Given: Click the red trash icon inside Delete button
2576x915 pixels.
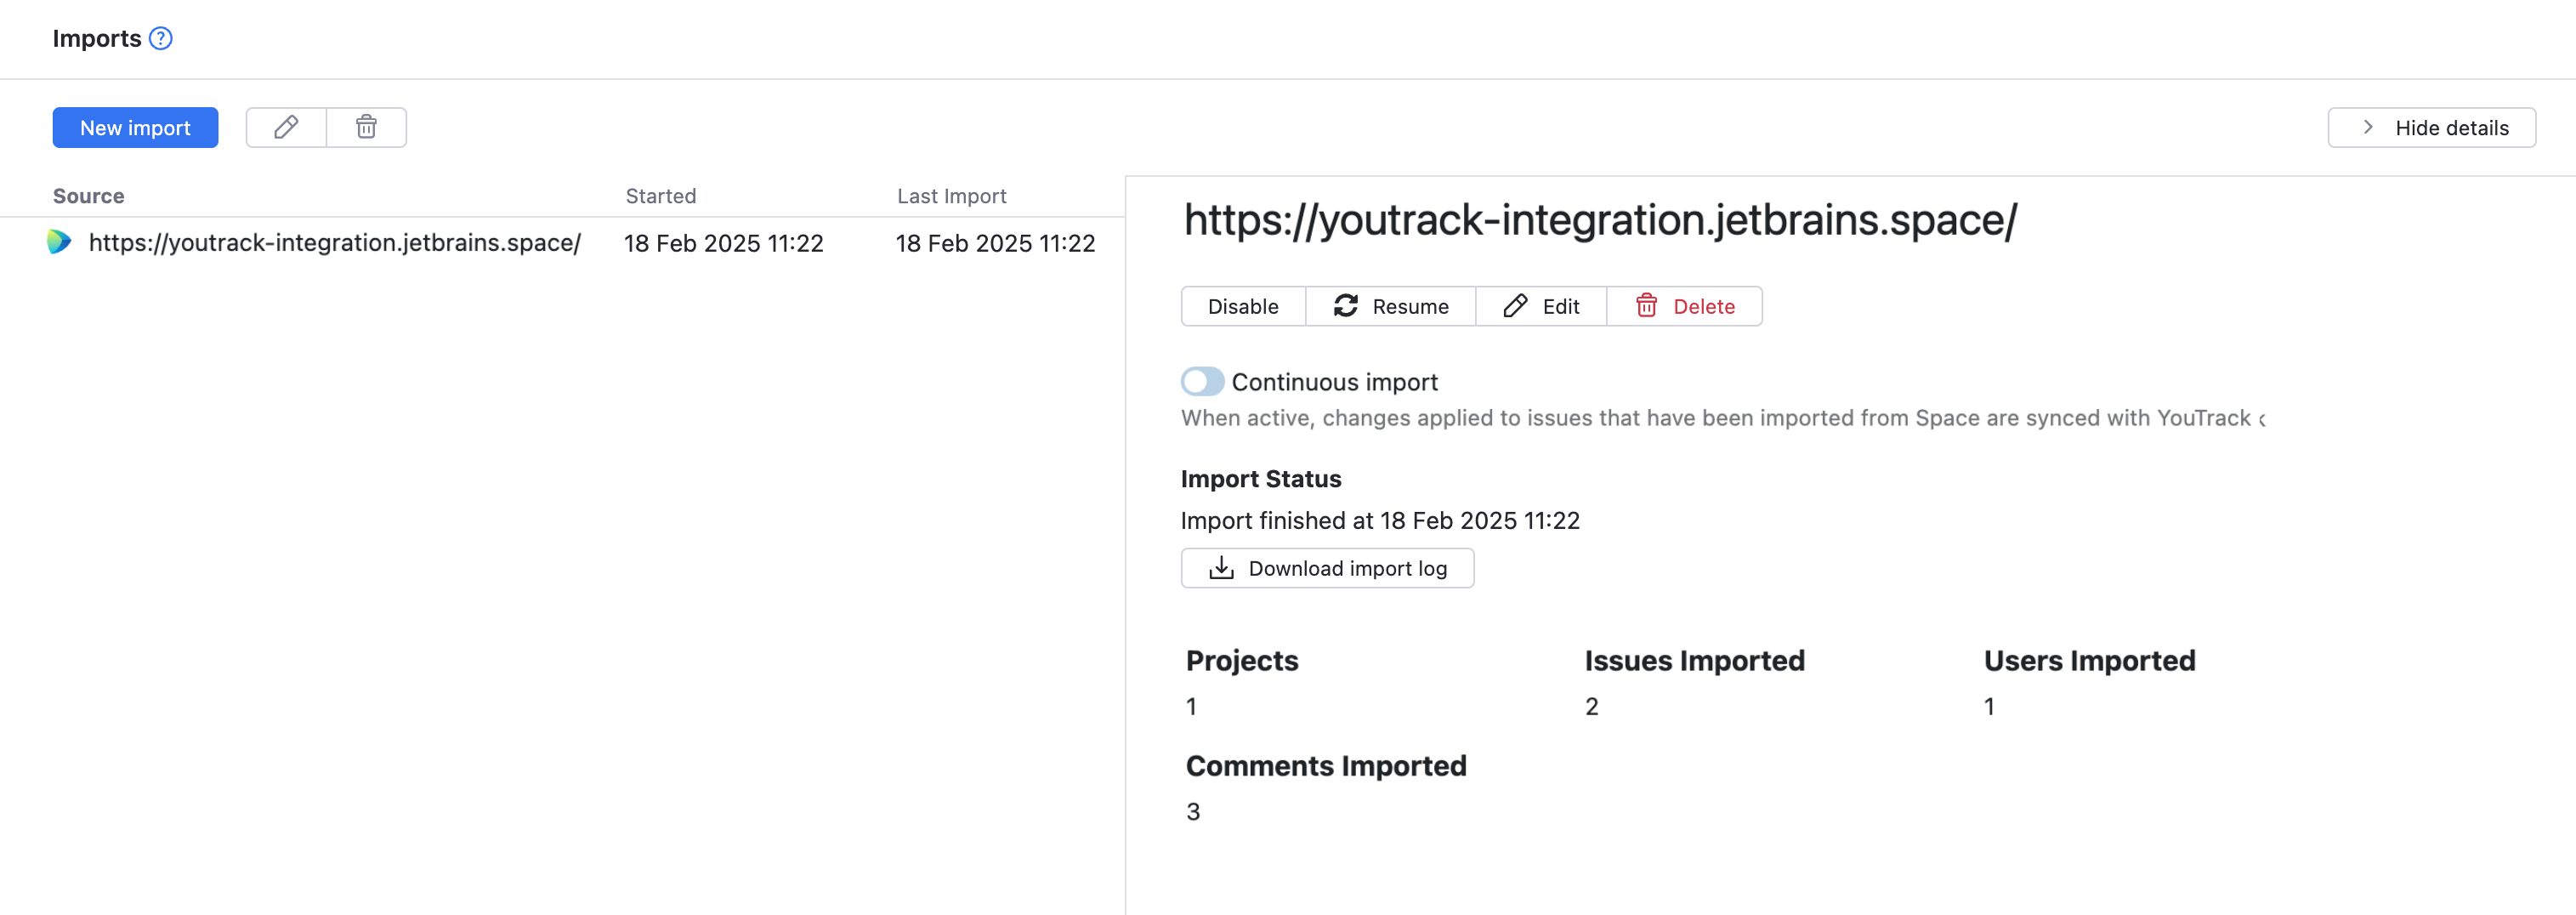Looking at the screenshot, I should pos(1646,306).
